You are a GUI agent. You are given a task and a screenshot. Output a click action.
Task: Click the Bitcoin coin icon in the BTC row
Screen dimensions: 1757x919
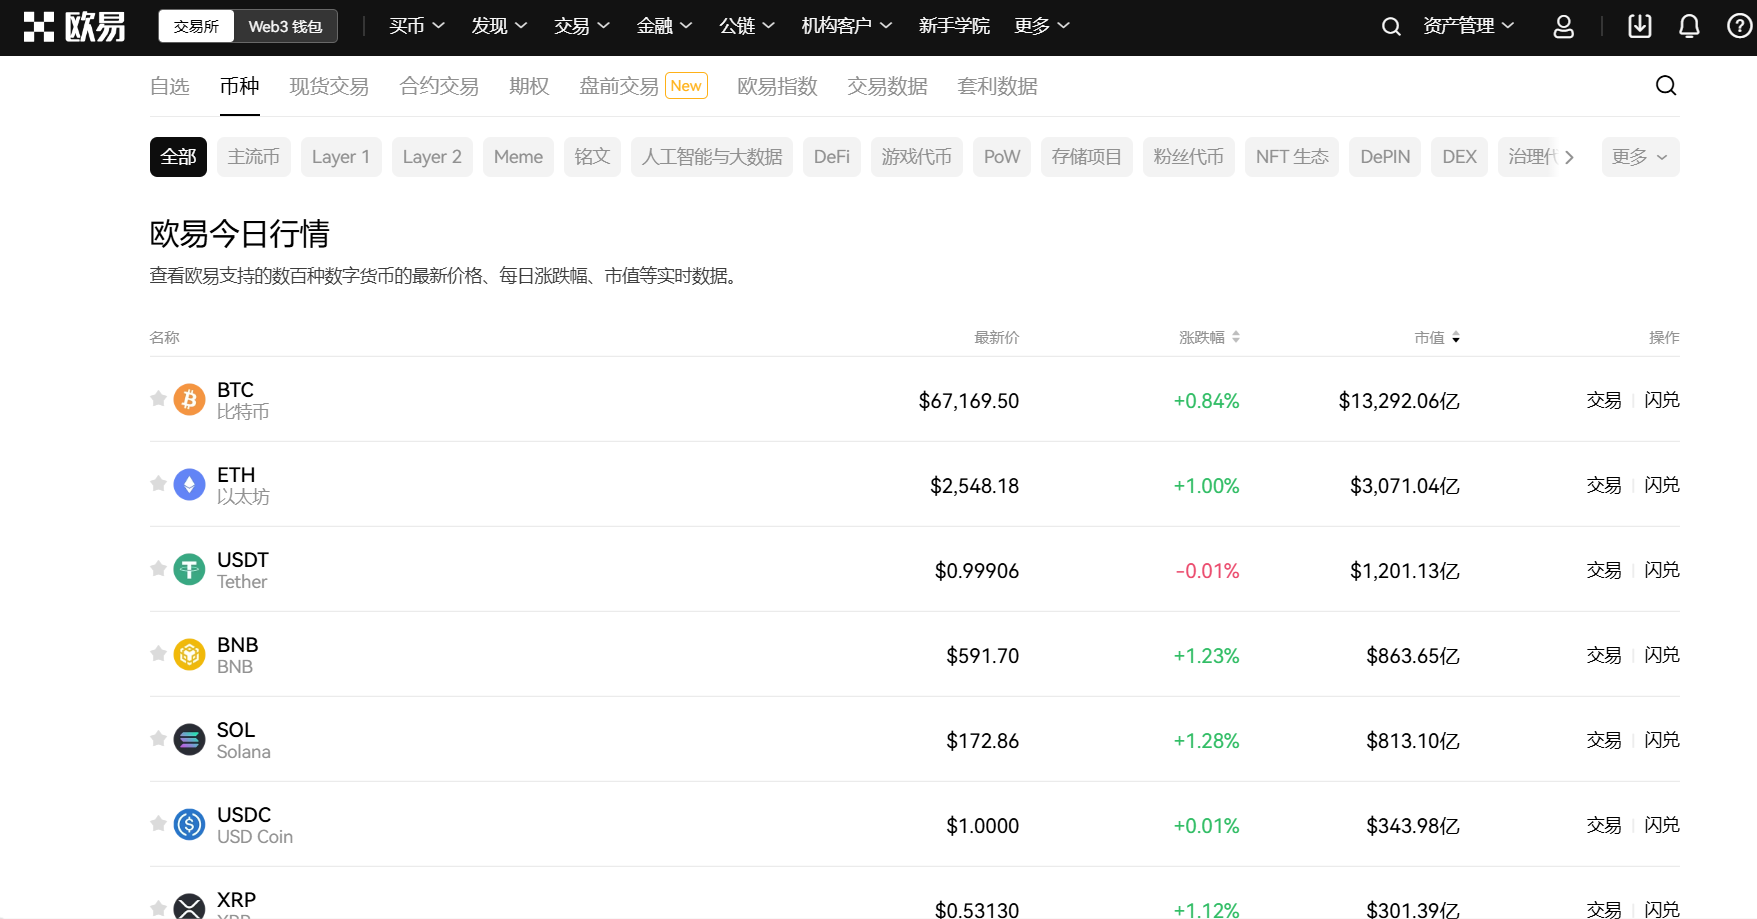(x=188, y=399)
